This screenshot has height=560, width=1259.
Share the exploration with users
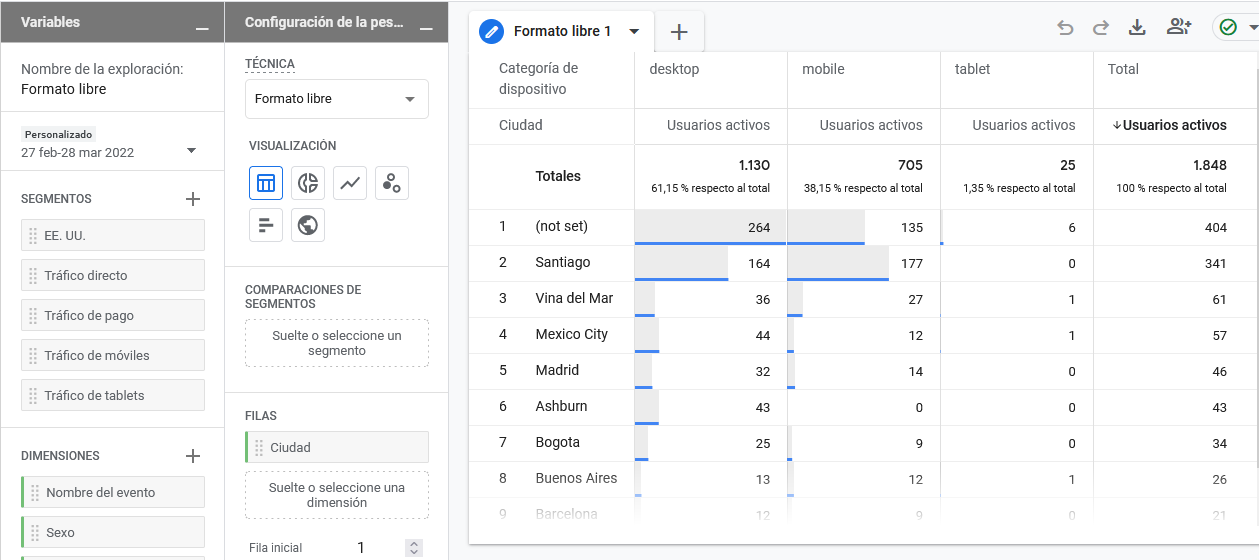click(1179, 28)
